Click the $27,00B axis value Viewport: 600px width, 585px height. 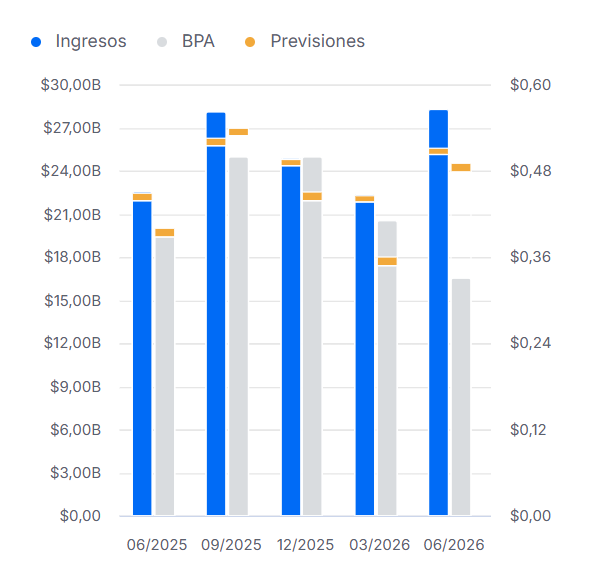pyautogui.click(x=72, y=128)
